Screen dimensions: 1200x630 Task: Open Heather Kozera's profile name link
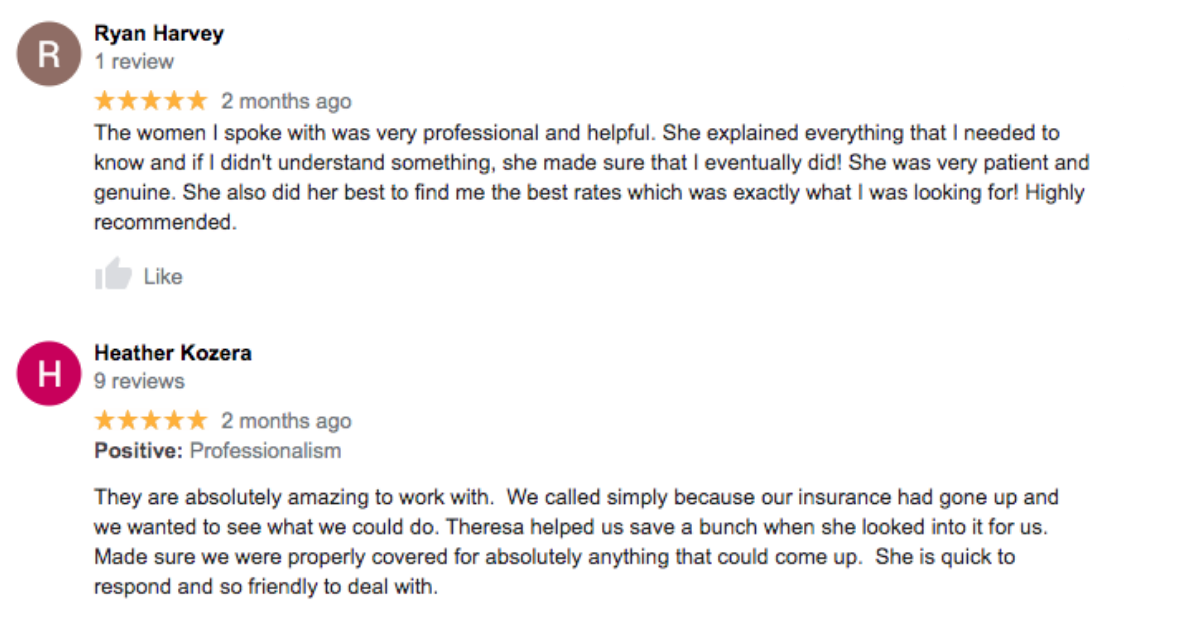click(173, 353)
